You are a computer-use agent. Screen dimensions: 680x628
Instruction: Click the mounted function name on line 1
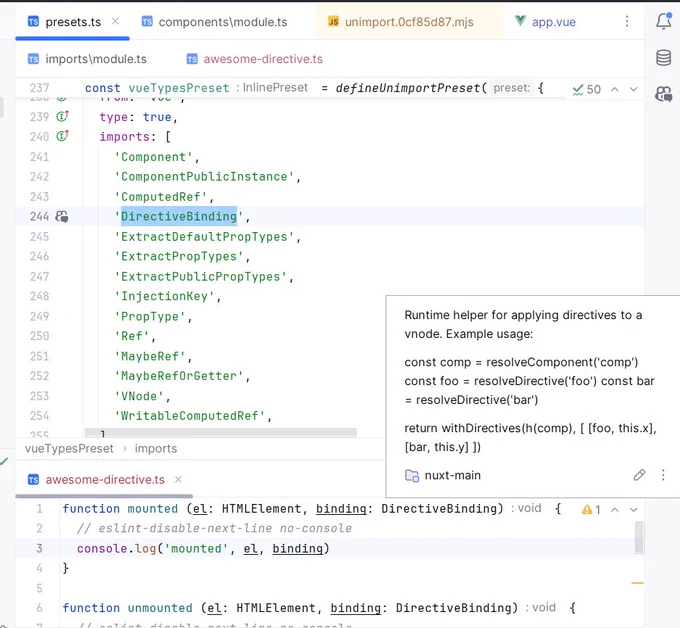point(153,508)
